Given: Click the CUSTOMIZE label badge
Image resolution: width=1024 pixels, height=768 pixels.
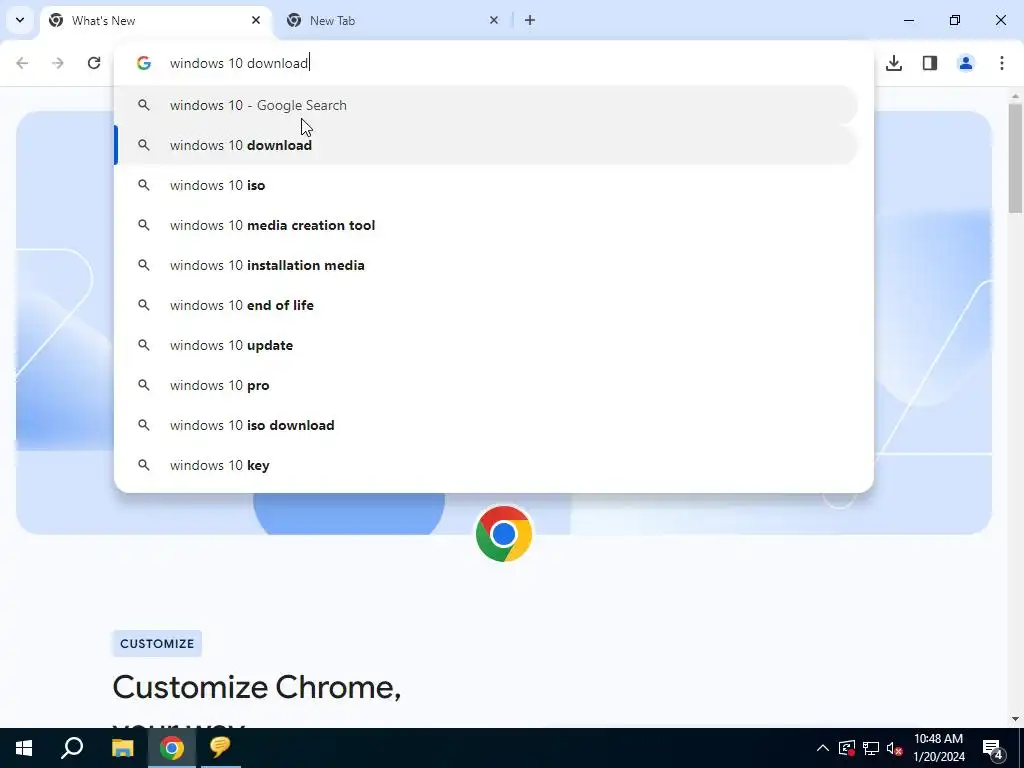Looking at the screenshot, I should coord(157,643).
